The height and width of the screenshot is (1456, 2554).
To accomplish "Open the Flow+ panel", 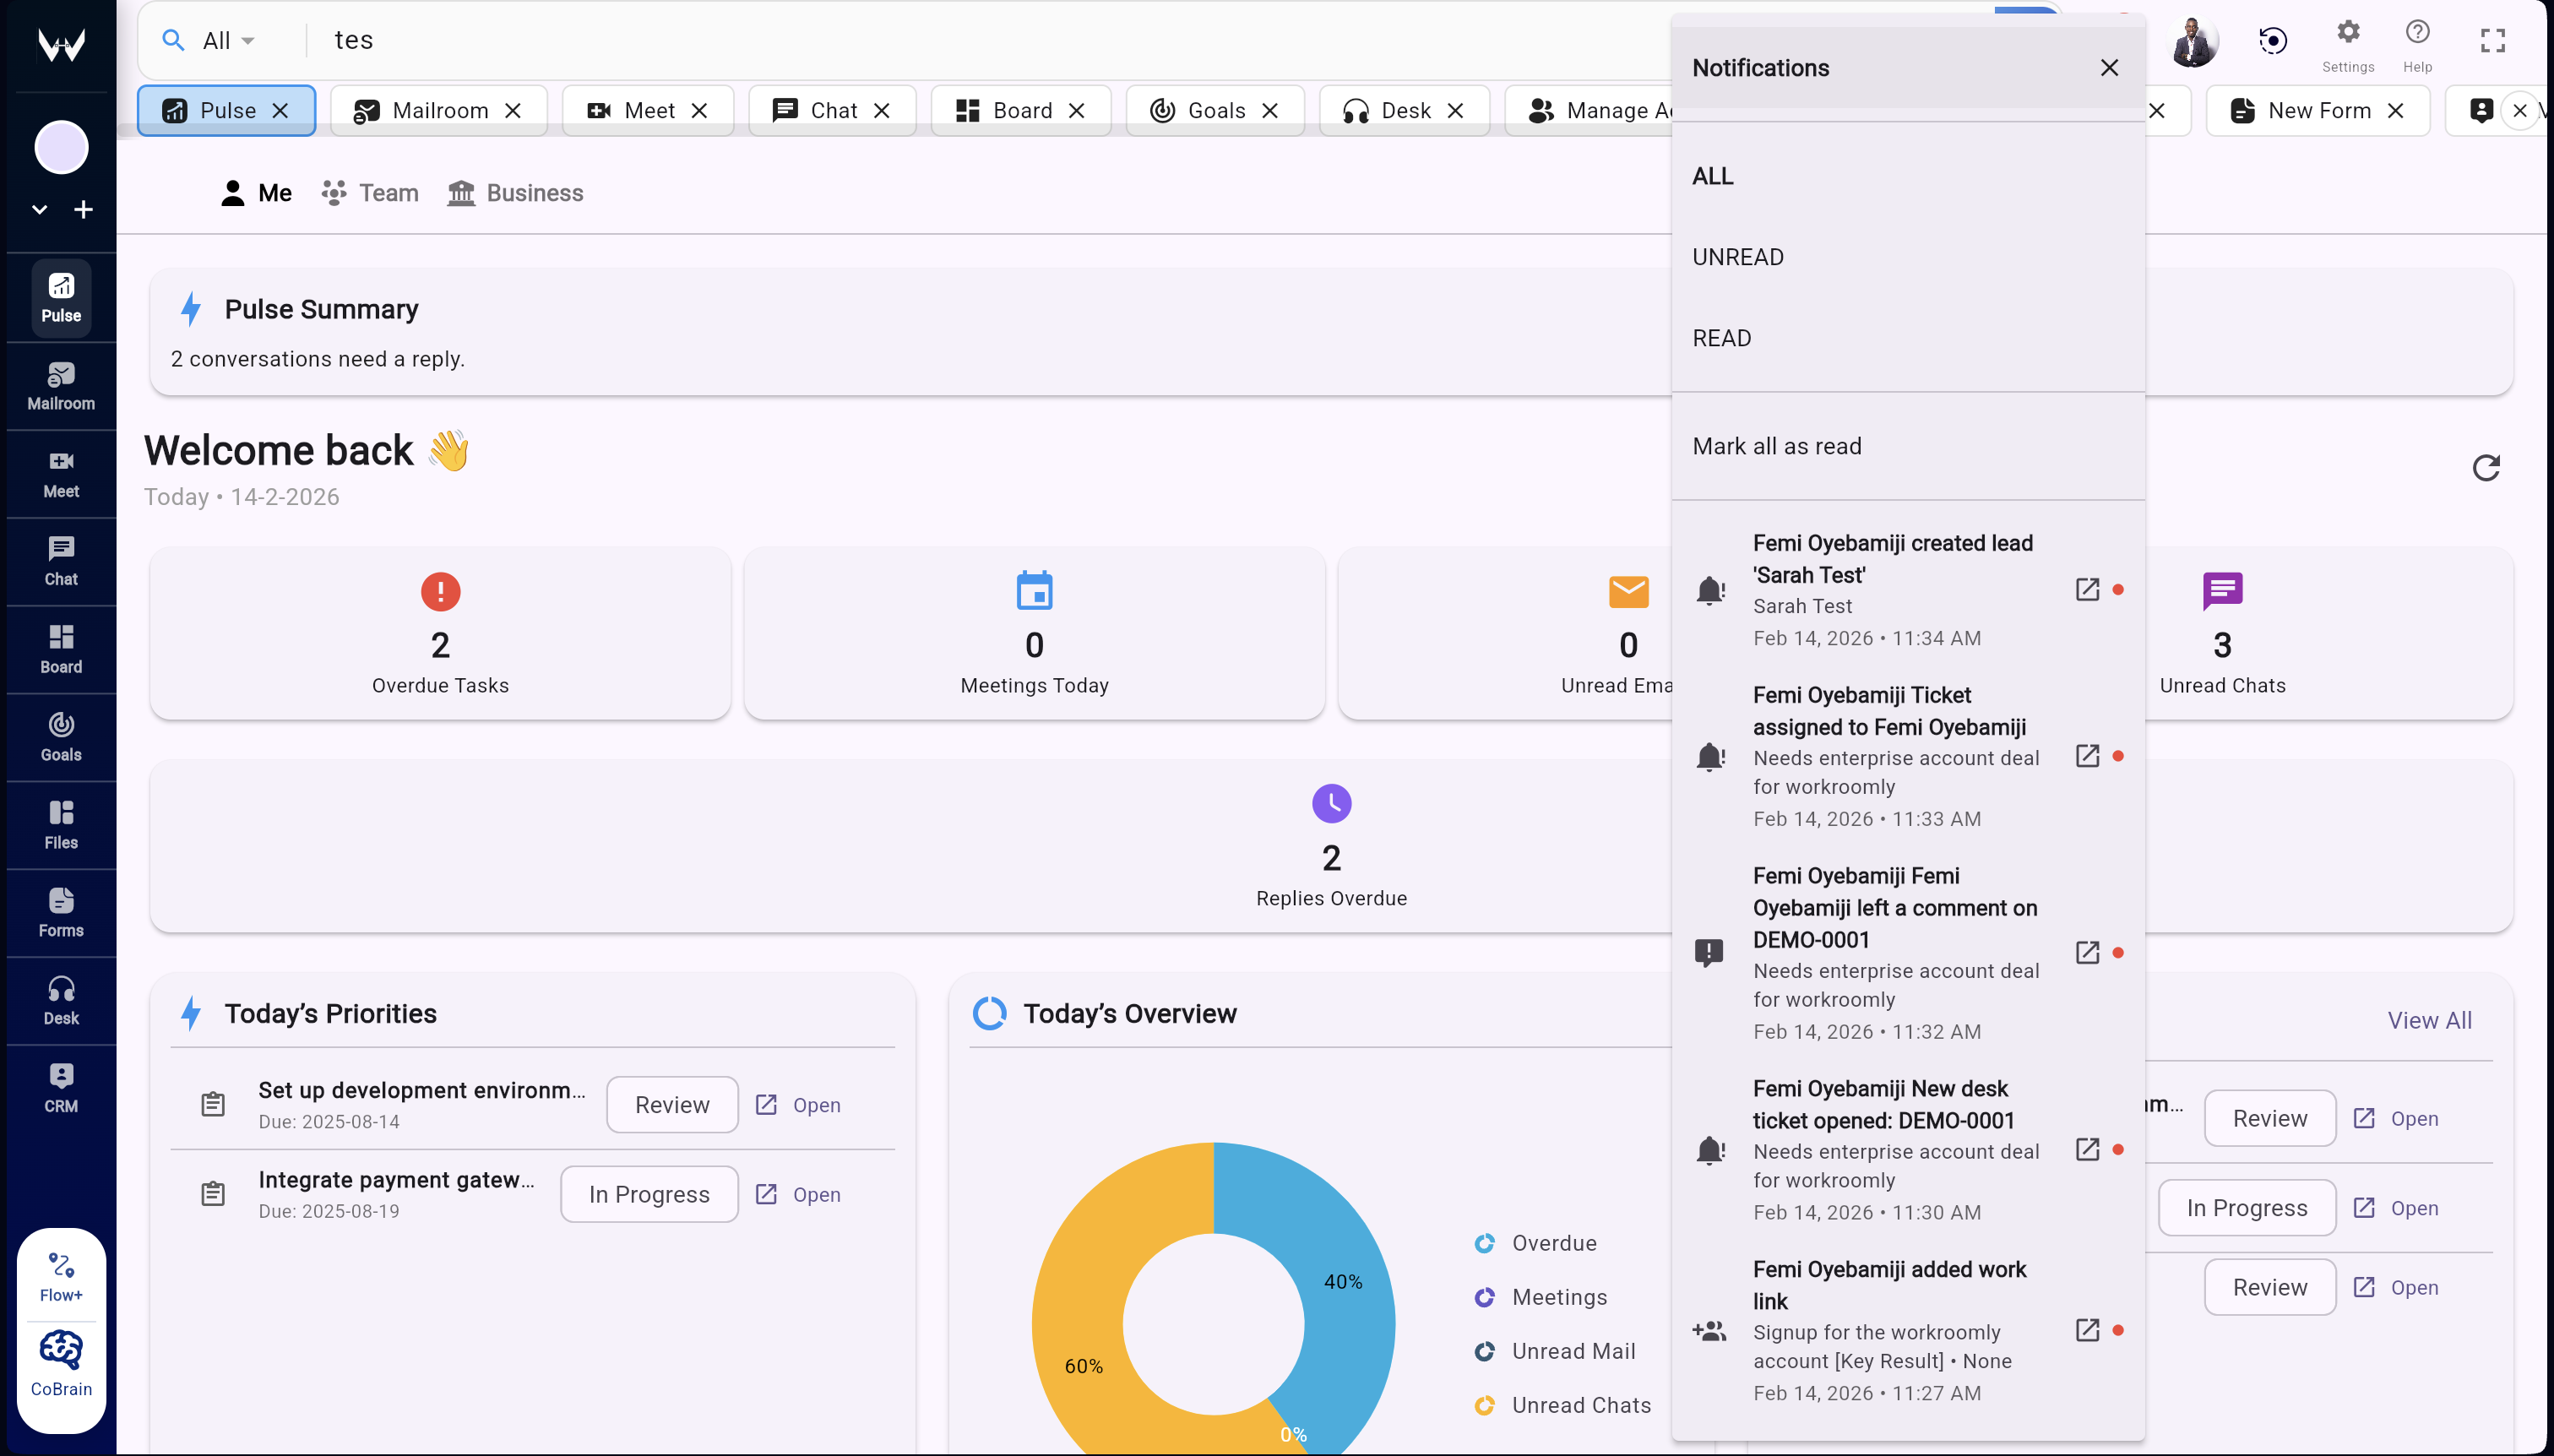I will click(x=60, y=1273).
